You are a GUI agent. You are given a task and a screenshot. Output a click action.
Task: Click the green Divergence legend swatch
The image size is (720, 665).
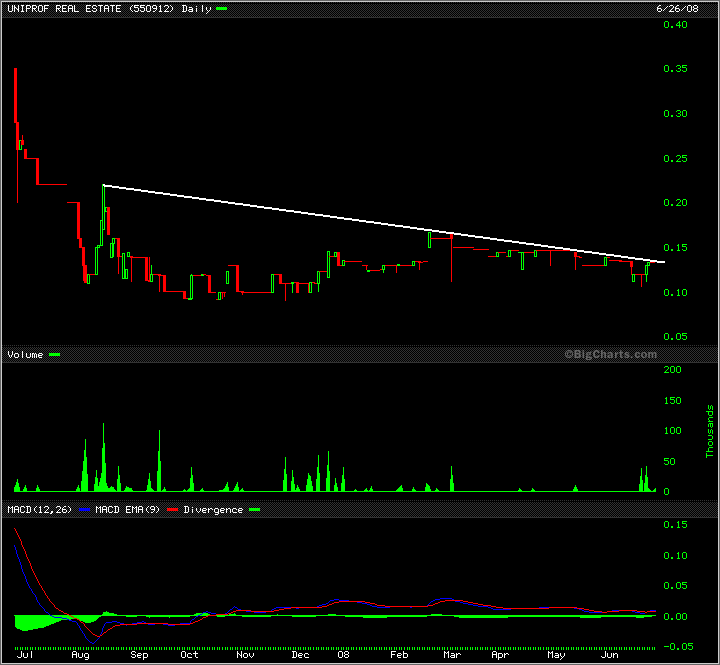coord(254,509)
